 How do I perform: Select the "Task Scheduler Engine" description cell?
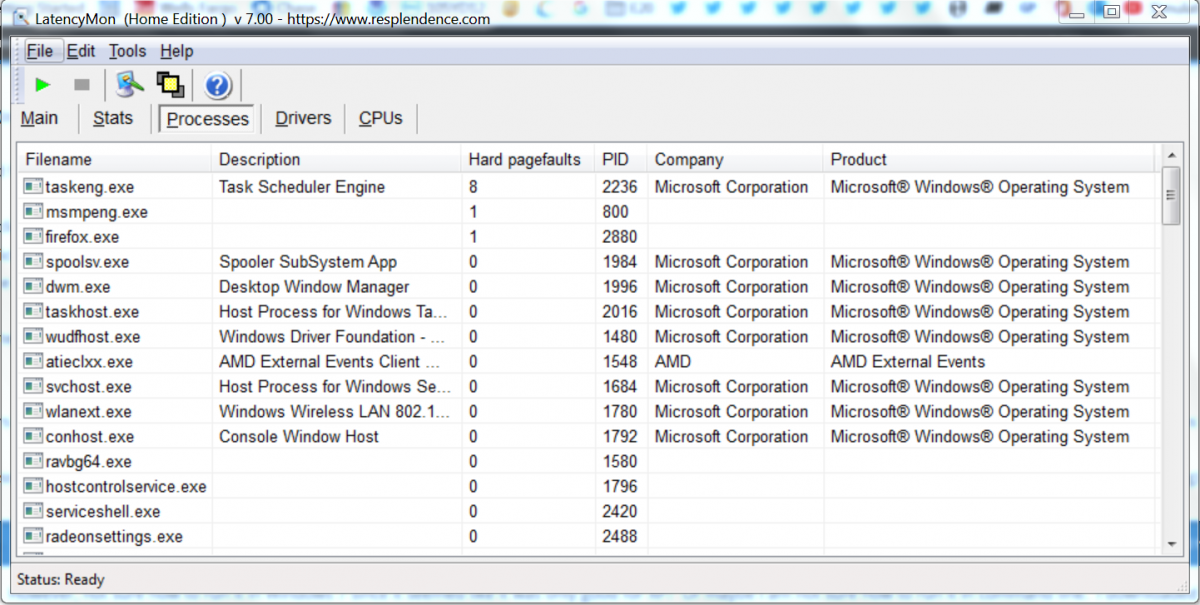pyautogui.click(x=302, y=187)
